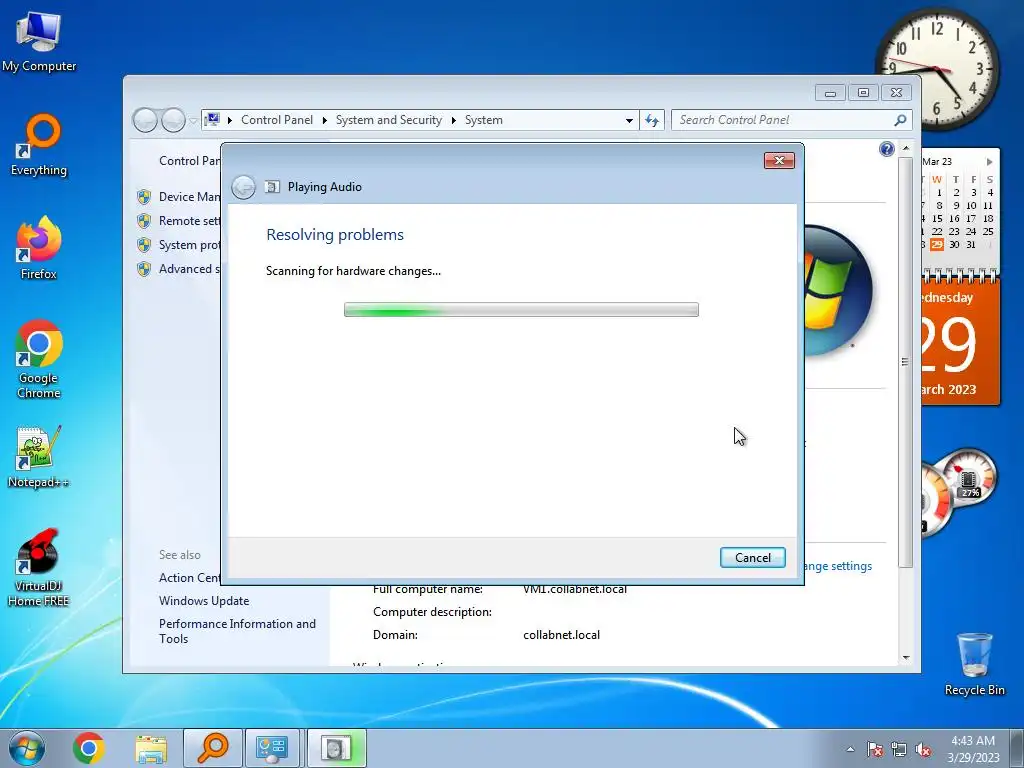Image resolution: width=1024 pixels, height=768 pixels.
Task: Launch Firefox from the desktop
Action: 39,248
